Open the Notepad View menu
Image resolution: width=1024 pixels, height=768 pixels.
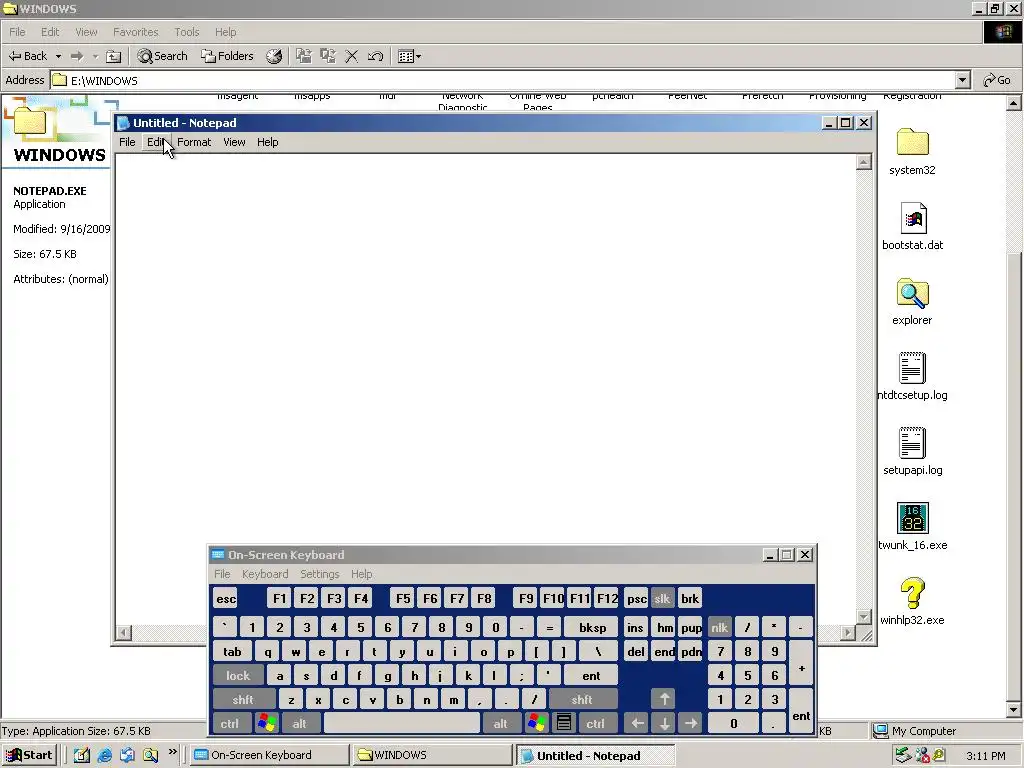[x=234, y=142]
